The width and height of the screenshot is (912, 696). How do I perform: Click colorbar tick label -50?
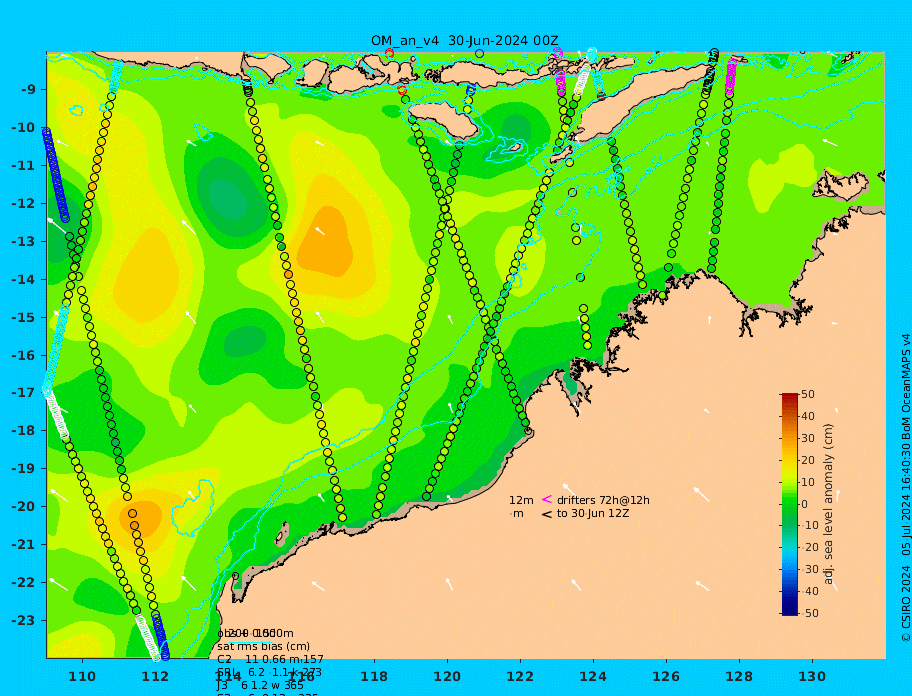(x=808, y=613)
